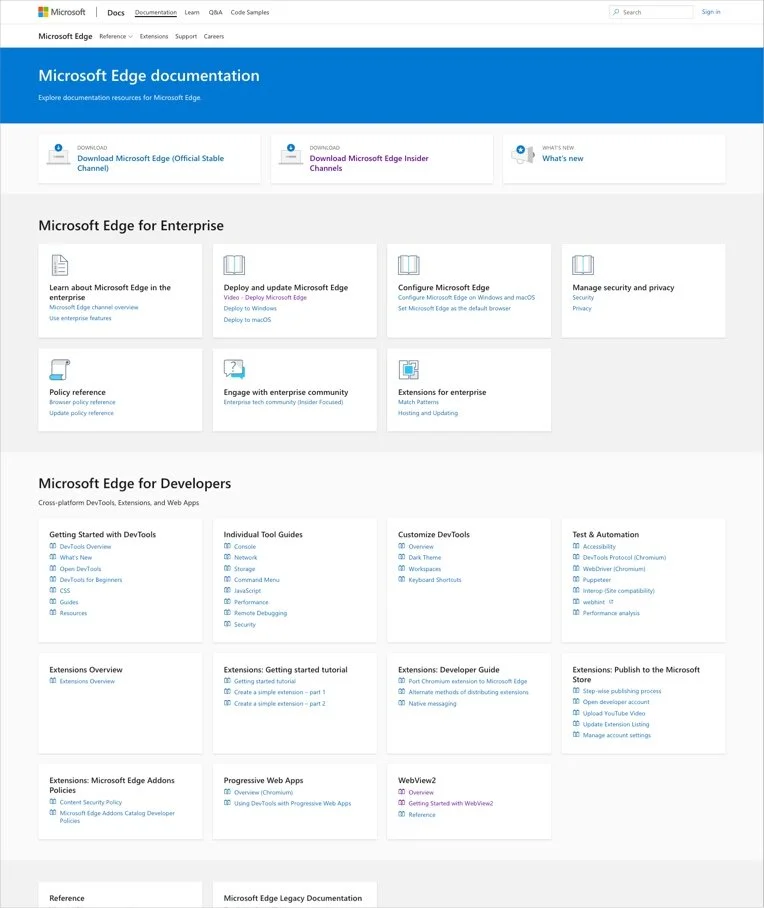Screen dimensions: 764x908
Task: Click the Microsoft logo
Action: click(x=61, y=12)
